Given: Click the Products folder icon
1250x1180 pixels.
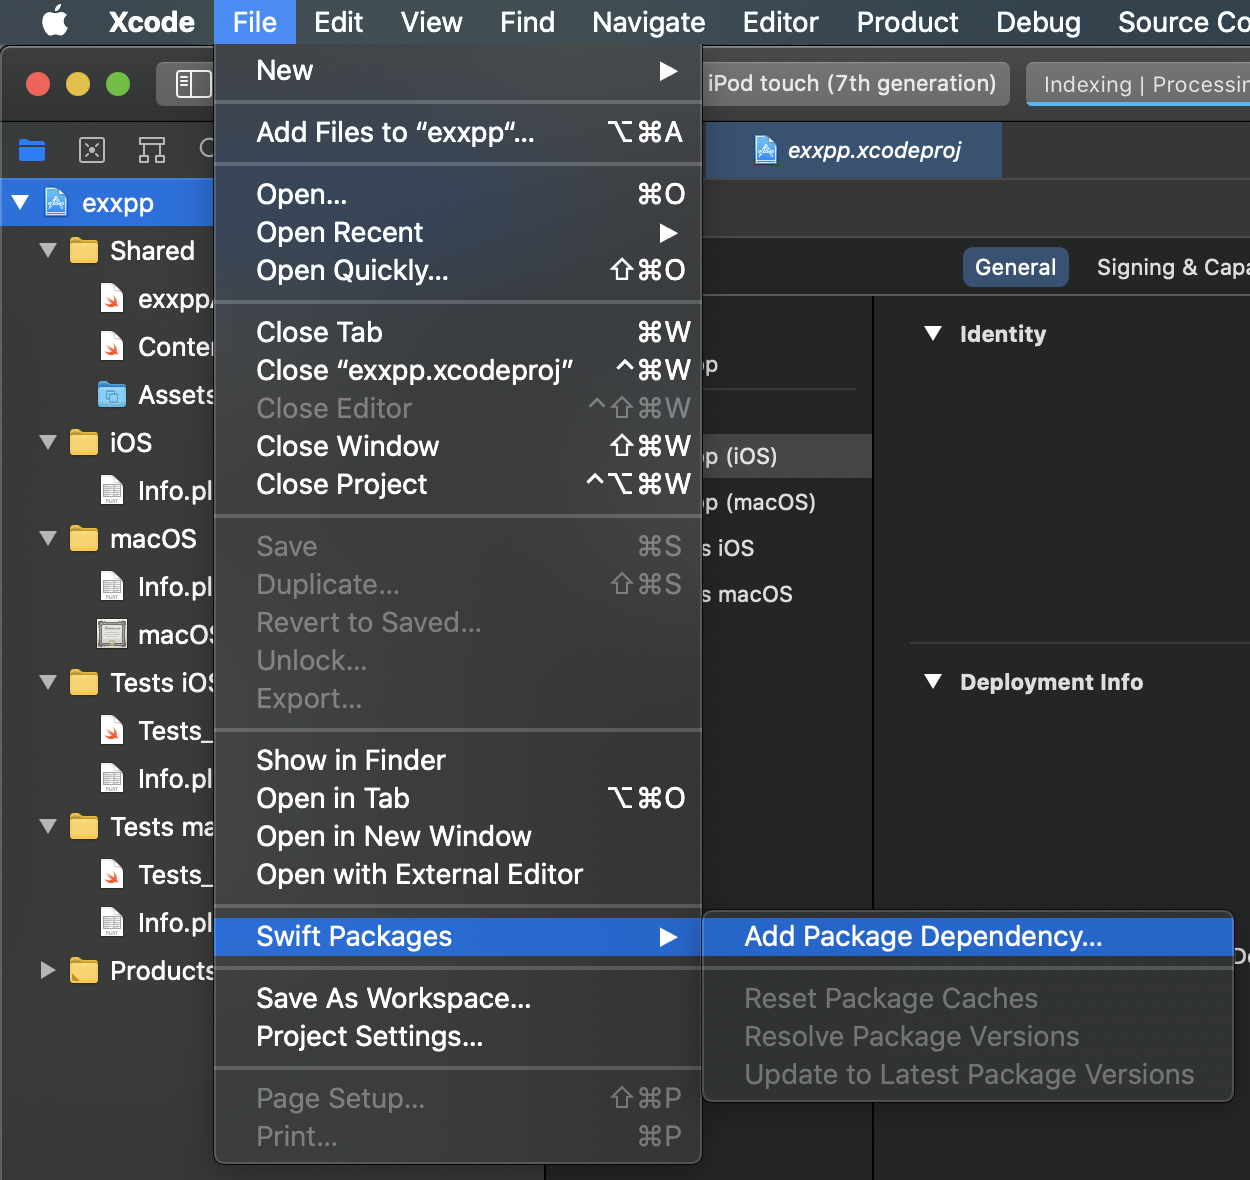Looking at the screenshot, I should (x=84, y=970).
